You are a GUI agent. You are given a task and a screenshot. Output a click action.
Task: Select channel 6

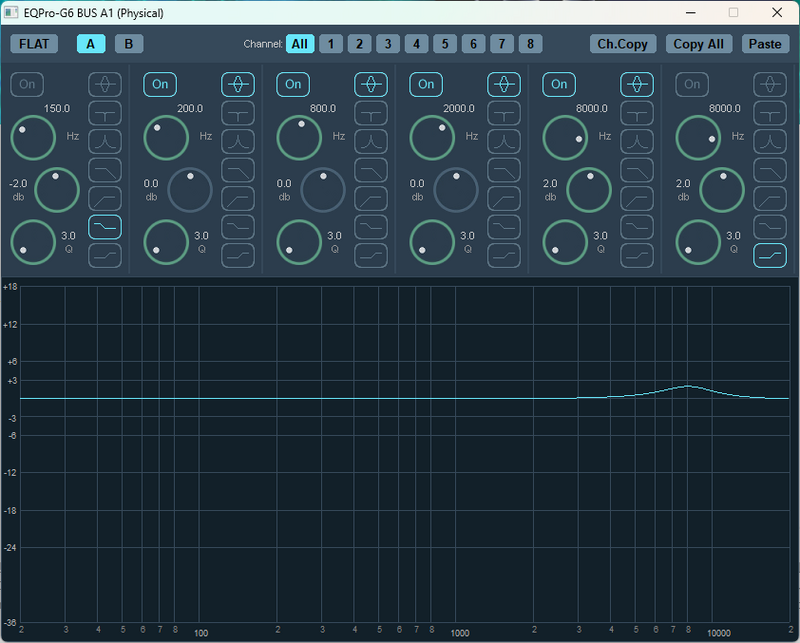(x=473, y=44)
